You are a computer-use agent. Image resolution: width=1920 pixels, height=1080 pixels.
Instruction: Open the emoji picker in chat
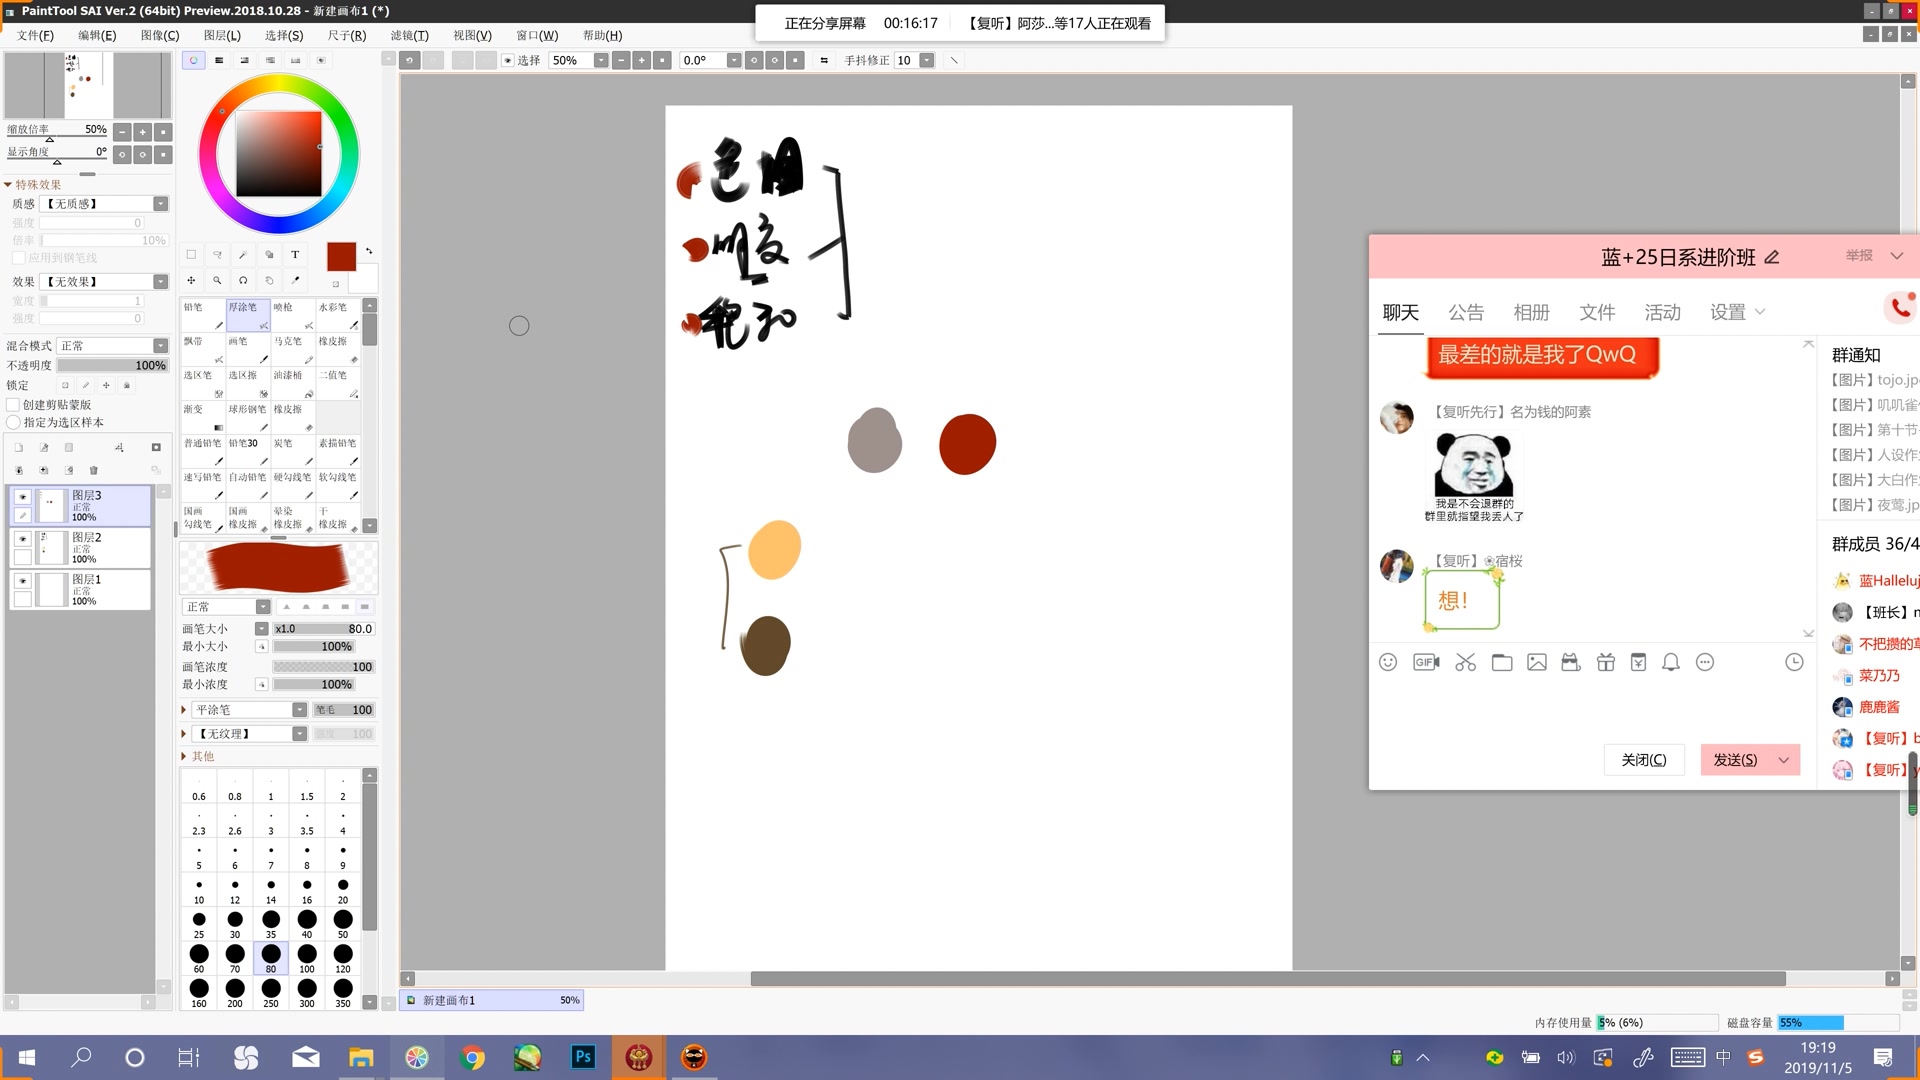(x=1388, y=662)
